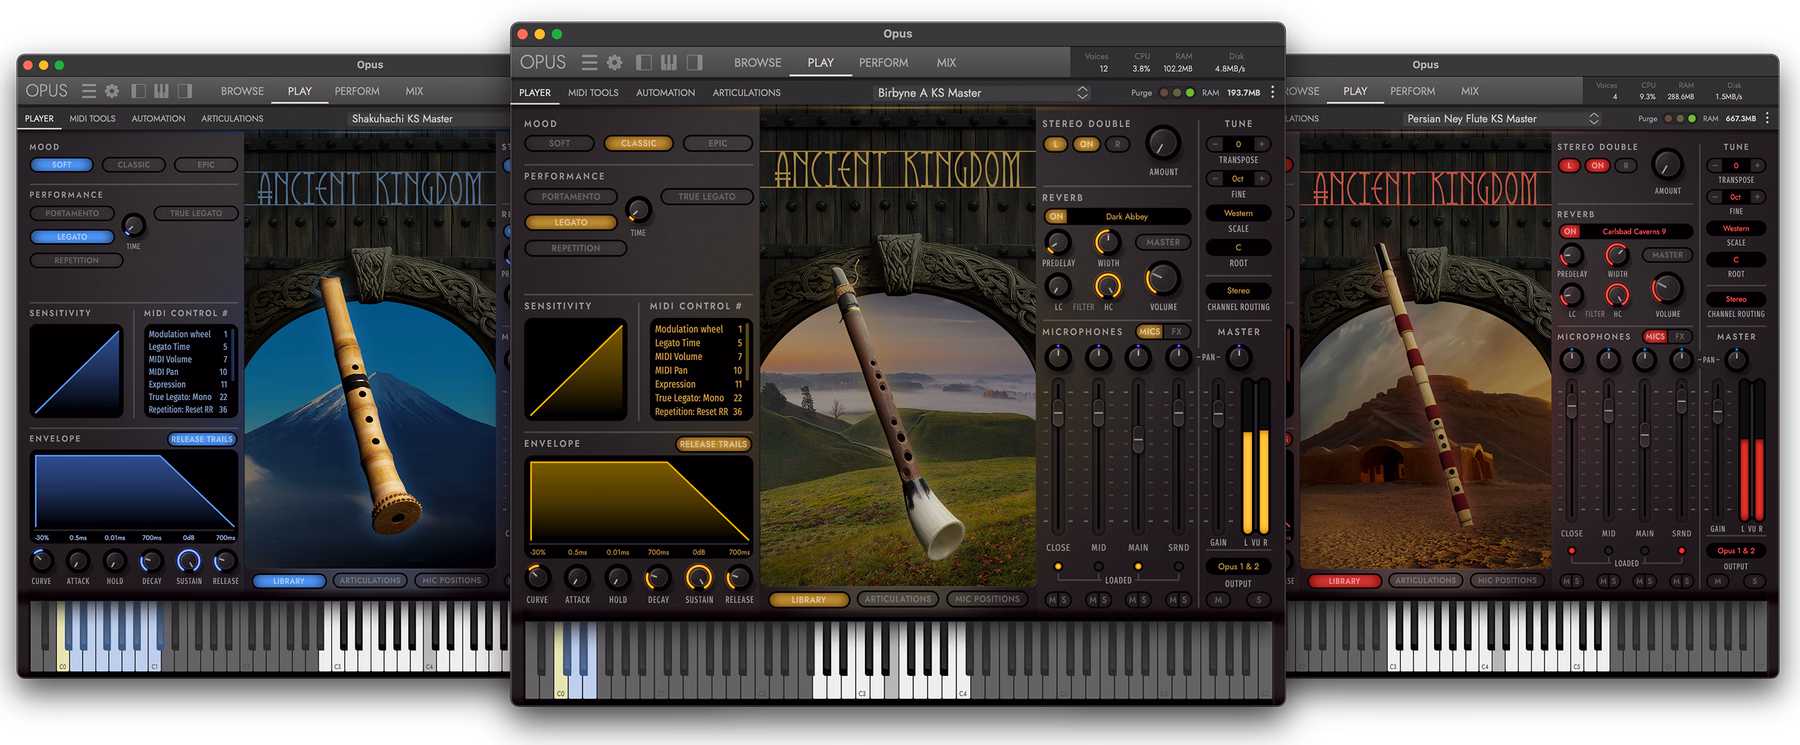Viewport: 1800px width, 745px height.
Task: Click Sustain knob in center window
Action: coord(698,577)
